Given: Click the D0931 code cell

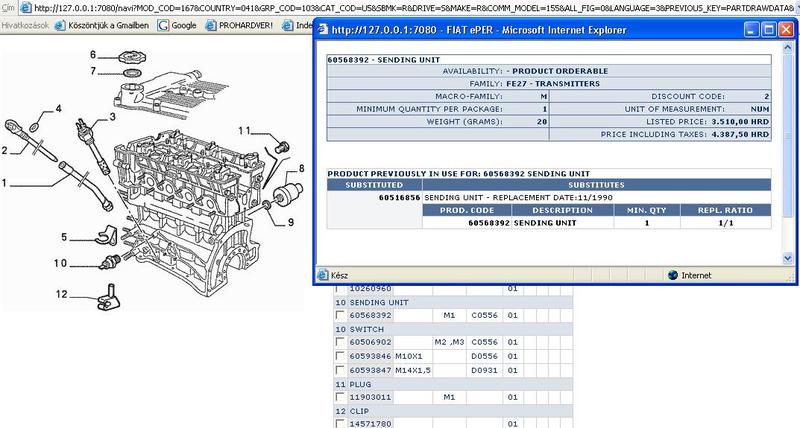Looking at the screenshot, I should coord(484,370).
